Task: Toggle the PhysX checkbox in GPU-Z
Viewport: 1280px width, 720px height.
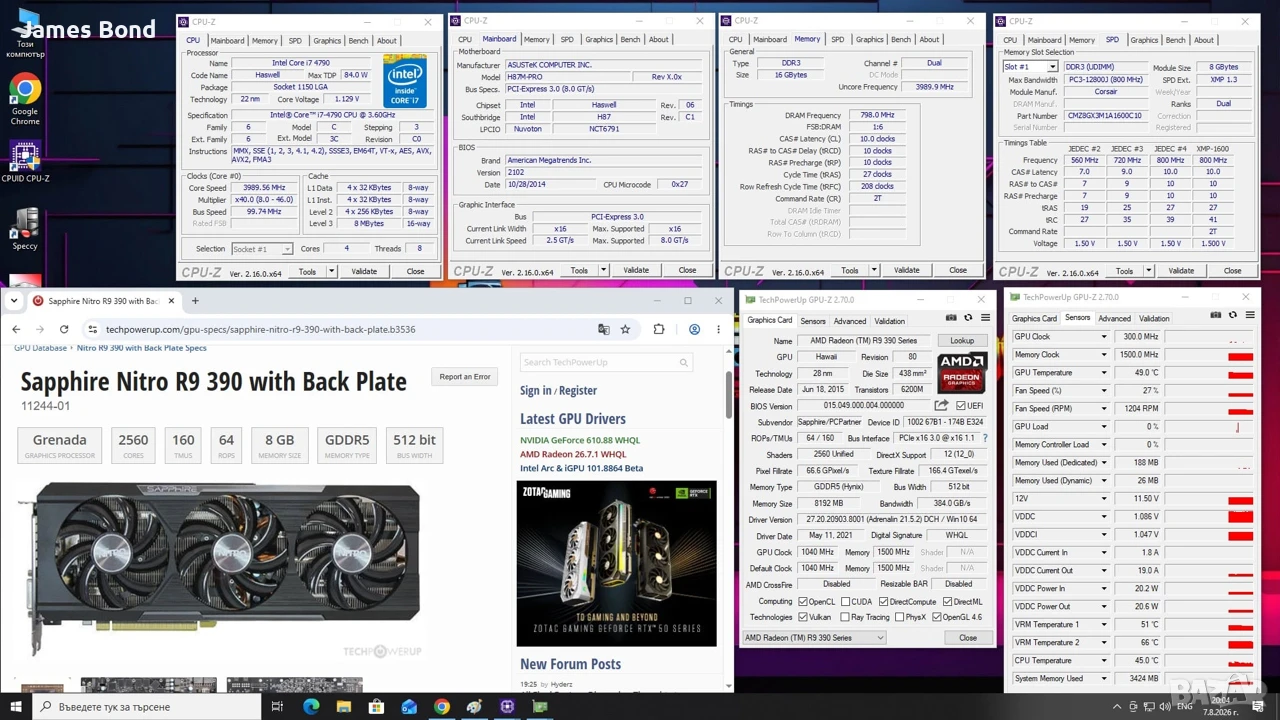Action: coord(898,617)
